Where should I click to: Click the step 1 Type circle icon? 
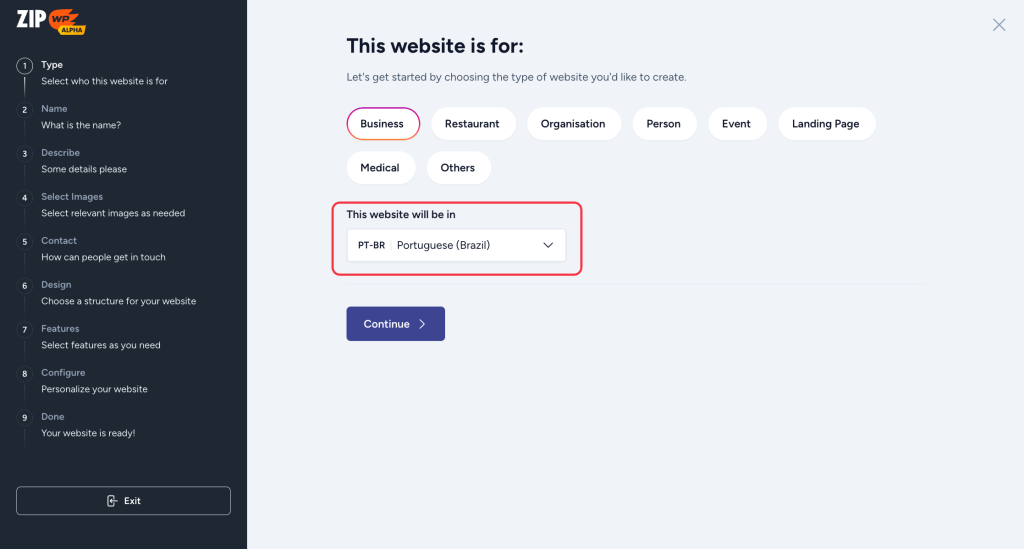[25, 66]
